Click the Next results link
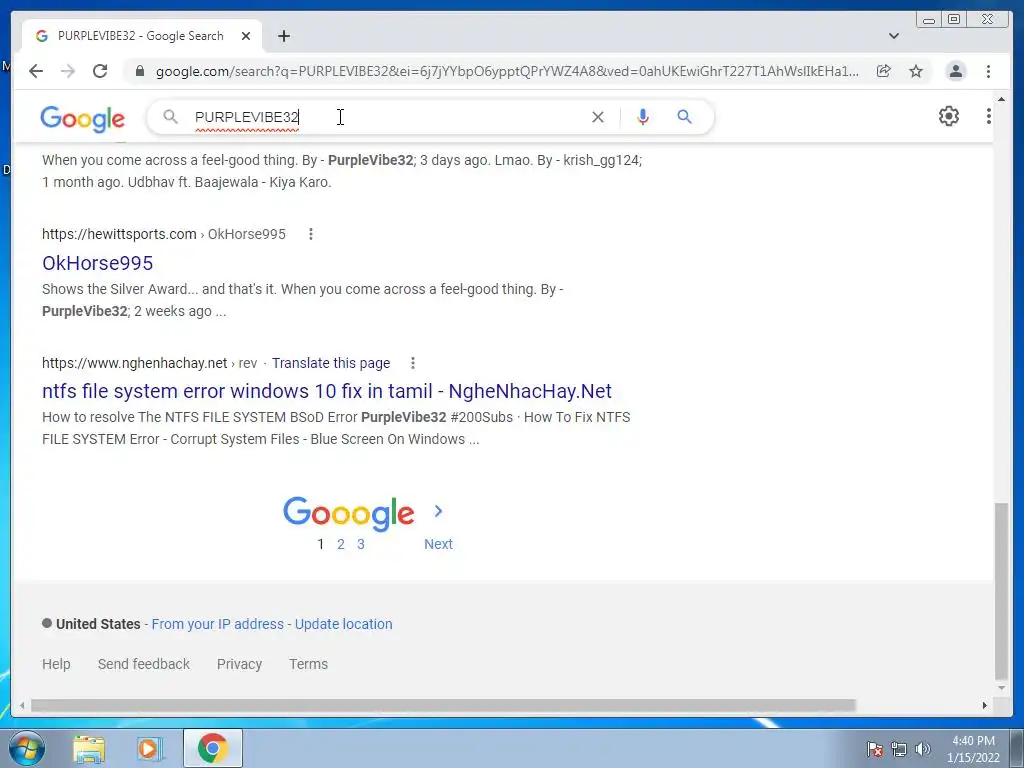The image size is (1024, 768). point(438,544)
